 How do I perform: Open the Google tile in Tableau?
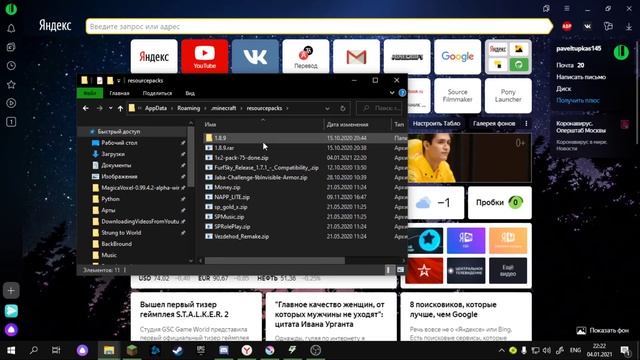click(458, 56)
